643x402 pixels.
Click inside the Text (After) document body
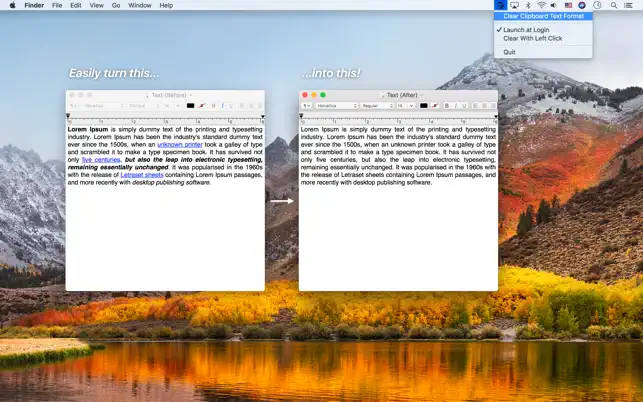point(397,240)
